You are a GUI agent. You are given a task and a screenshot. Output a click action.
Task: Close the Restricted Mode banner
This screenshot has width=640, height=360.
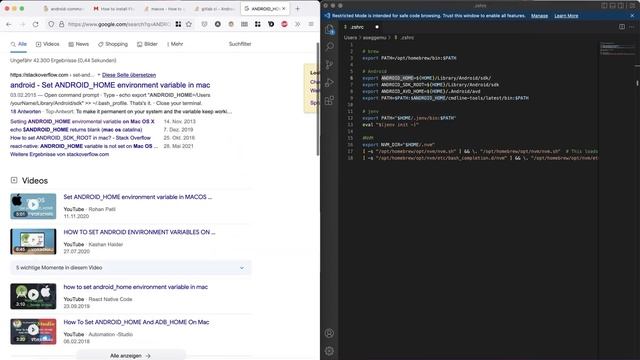point(633,16)
